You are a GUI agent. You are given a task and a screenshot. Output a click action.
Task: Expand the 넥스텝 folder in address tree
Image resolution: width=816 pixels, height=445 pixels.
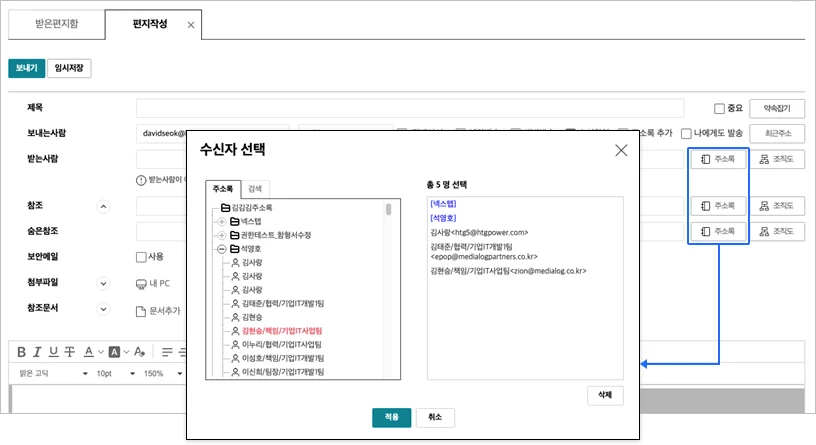222,221
